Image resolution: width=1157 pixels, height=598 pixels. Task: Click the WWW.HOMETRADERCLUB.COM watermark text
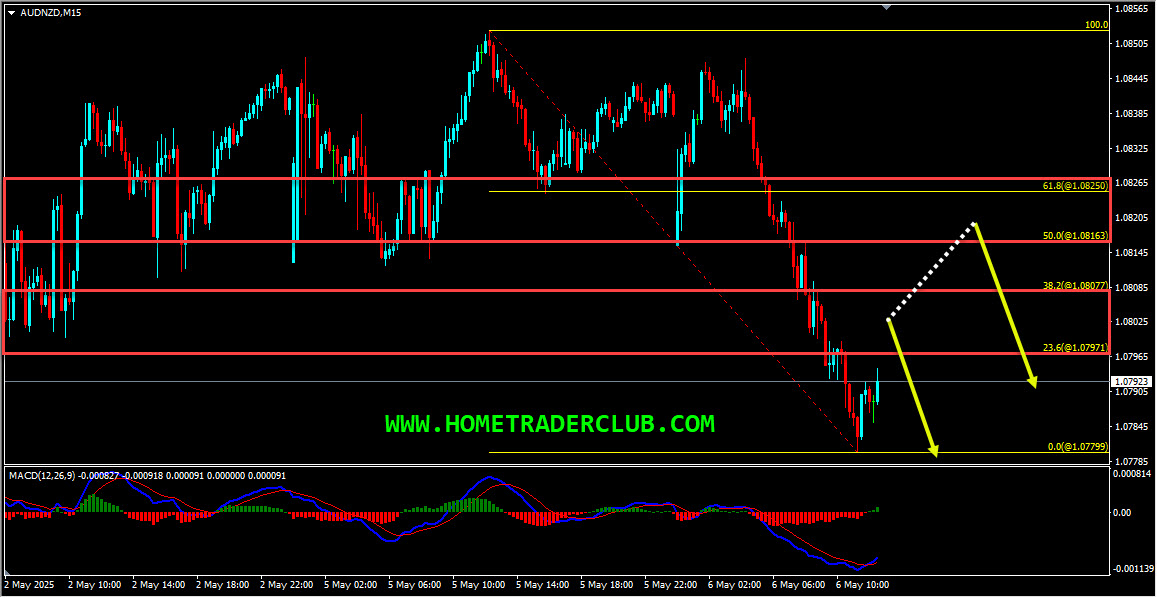550,424
